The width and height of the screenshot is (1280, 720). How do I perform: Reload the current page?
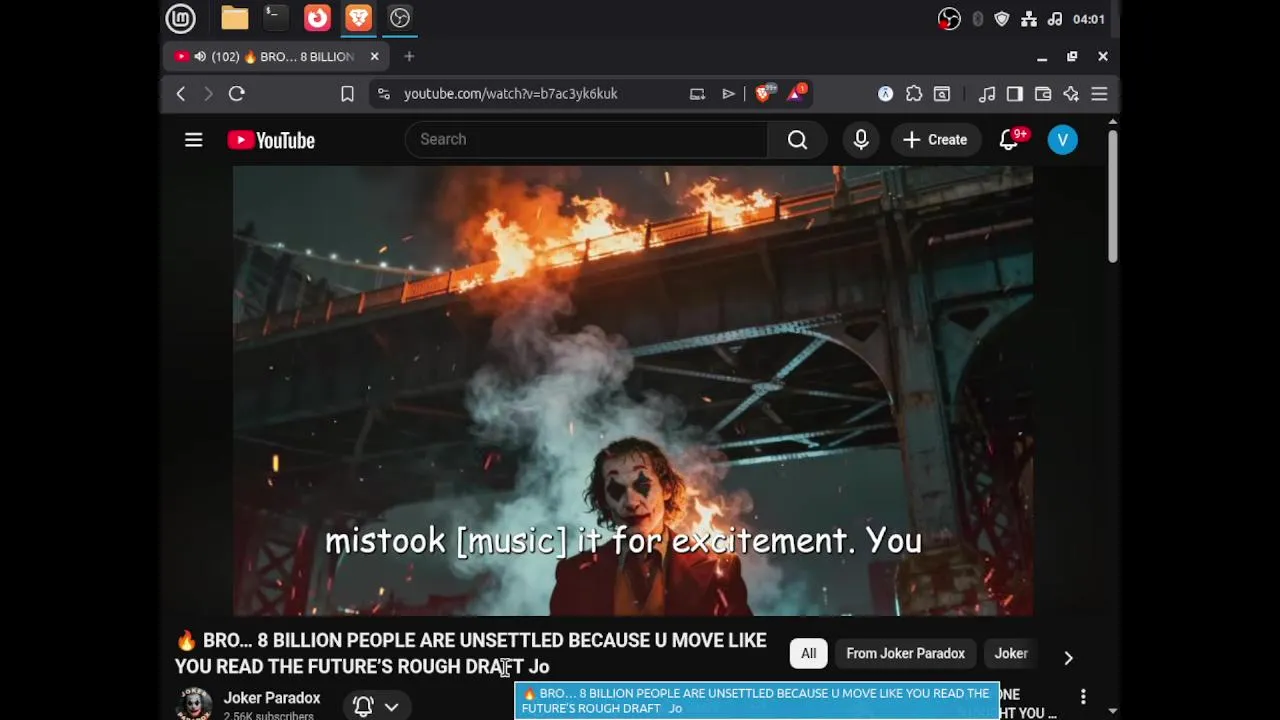[x=237, y=94]
